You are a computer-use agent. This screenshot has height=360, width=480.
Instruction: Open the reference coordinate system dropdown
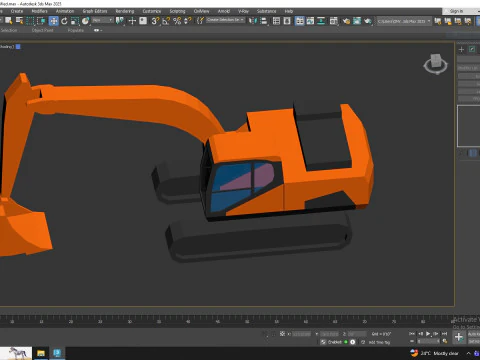pos(103,20)
